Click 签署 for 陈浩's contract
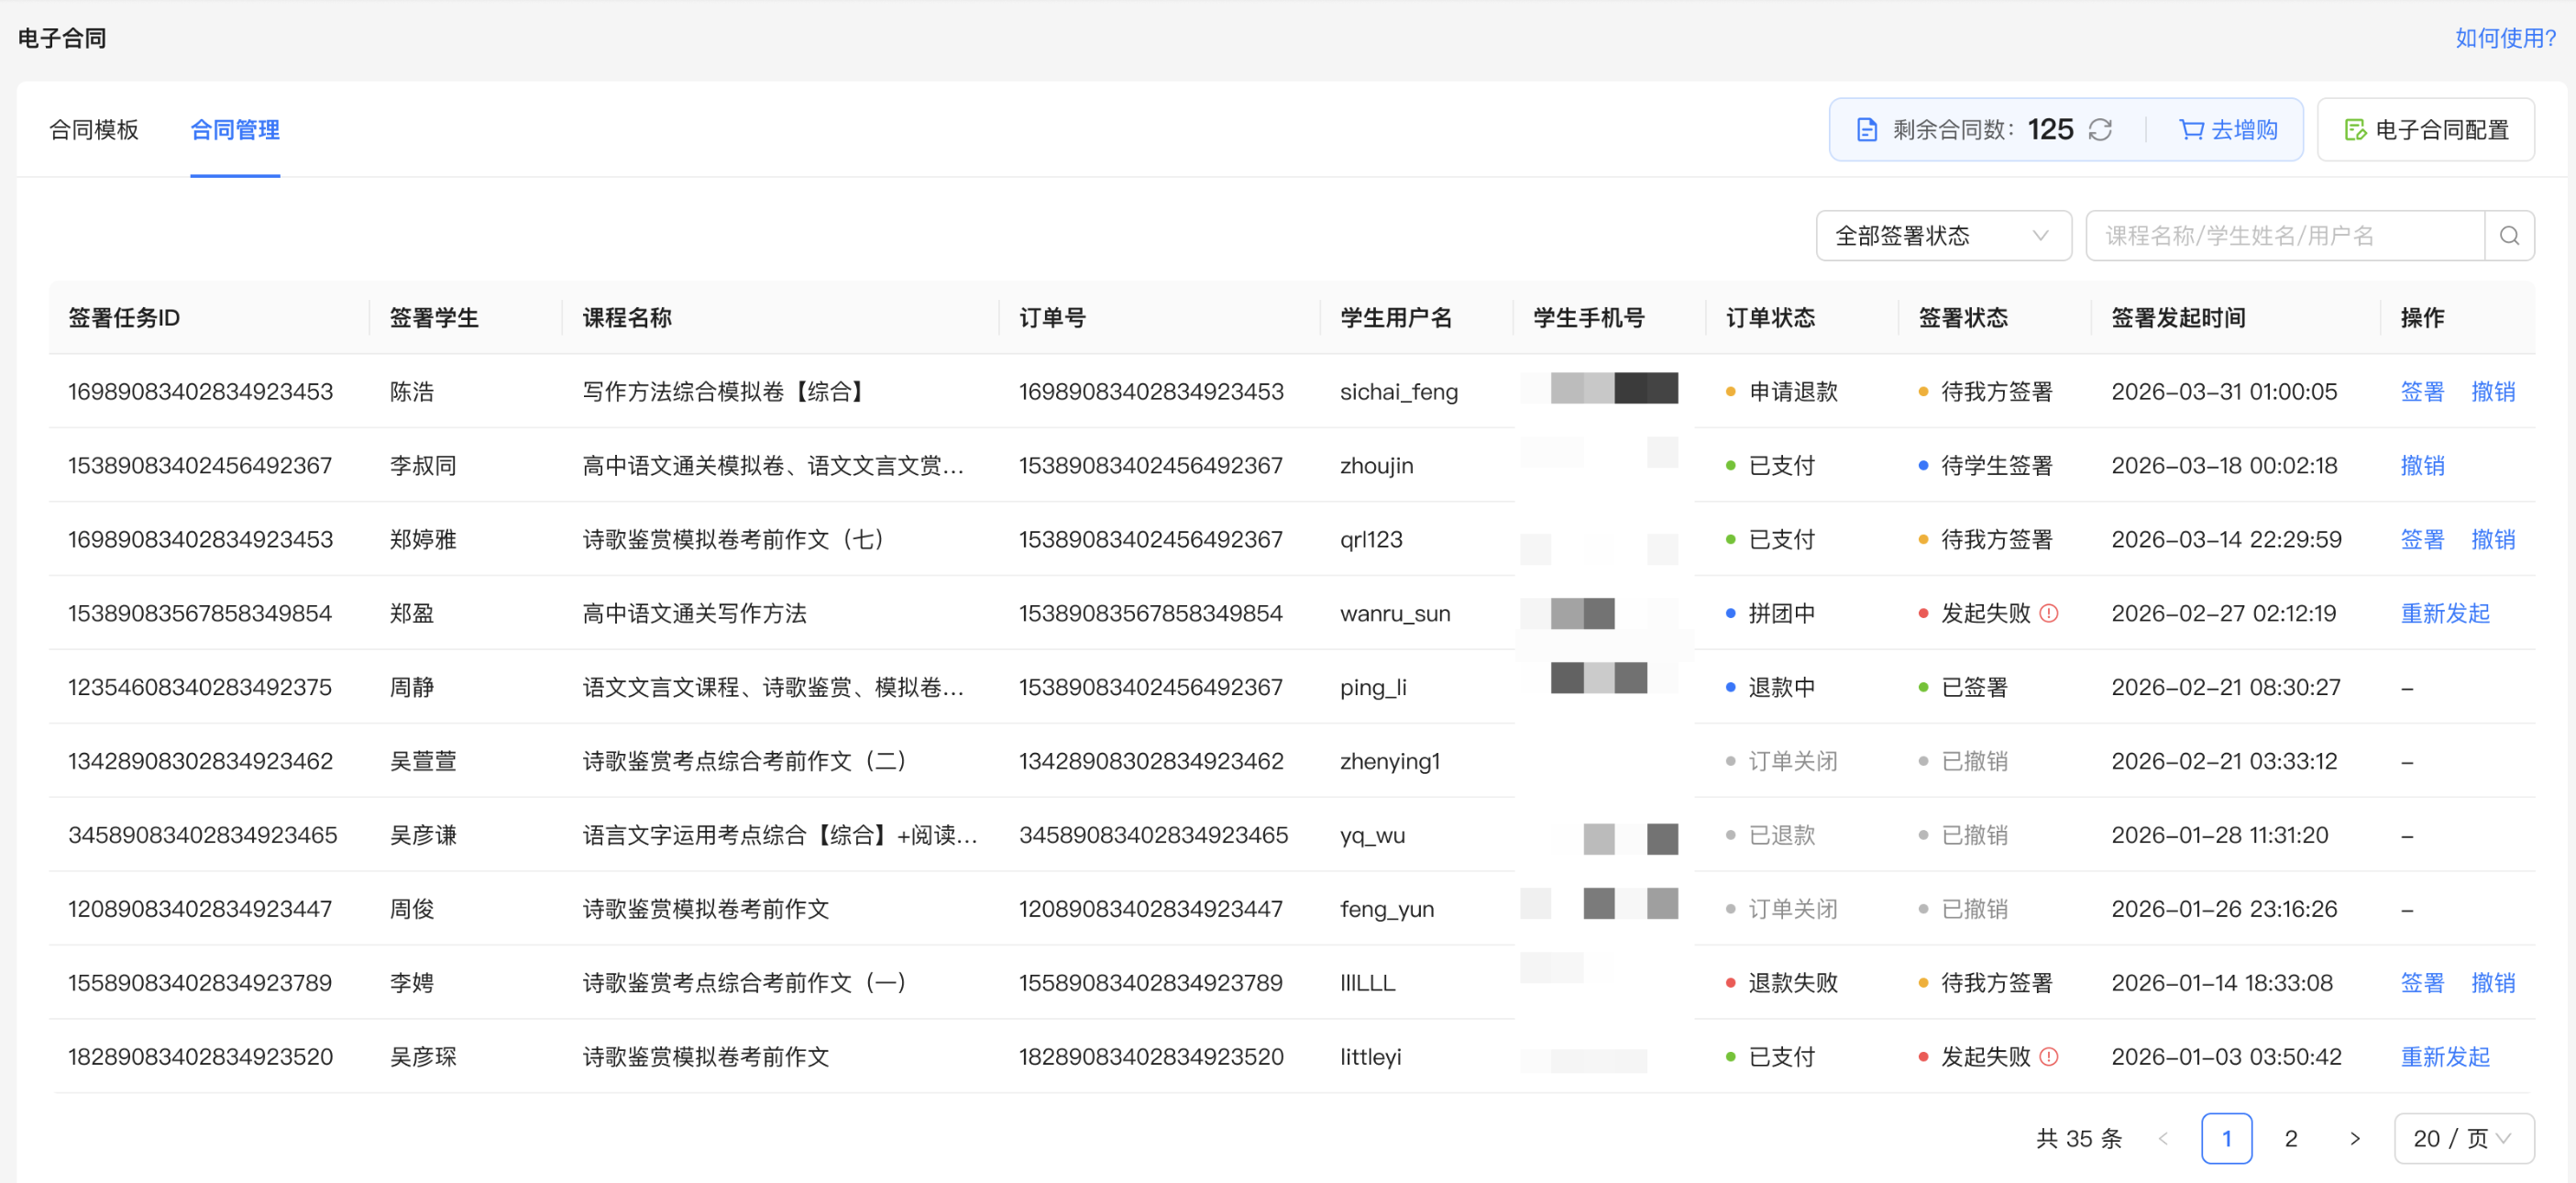This screenshot has width=2576, height=1183. [x=2421, y=392]
